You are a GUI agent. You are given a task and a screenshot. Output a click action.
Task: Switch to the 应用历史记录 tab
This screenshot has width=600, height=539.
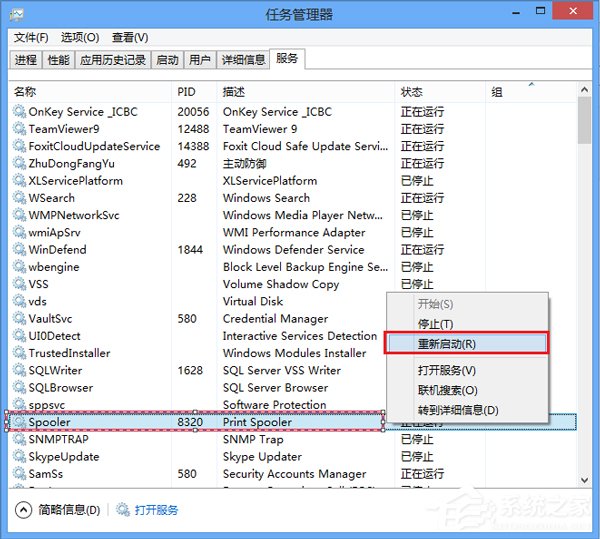[x=113, y=60]
